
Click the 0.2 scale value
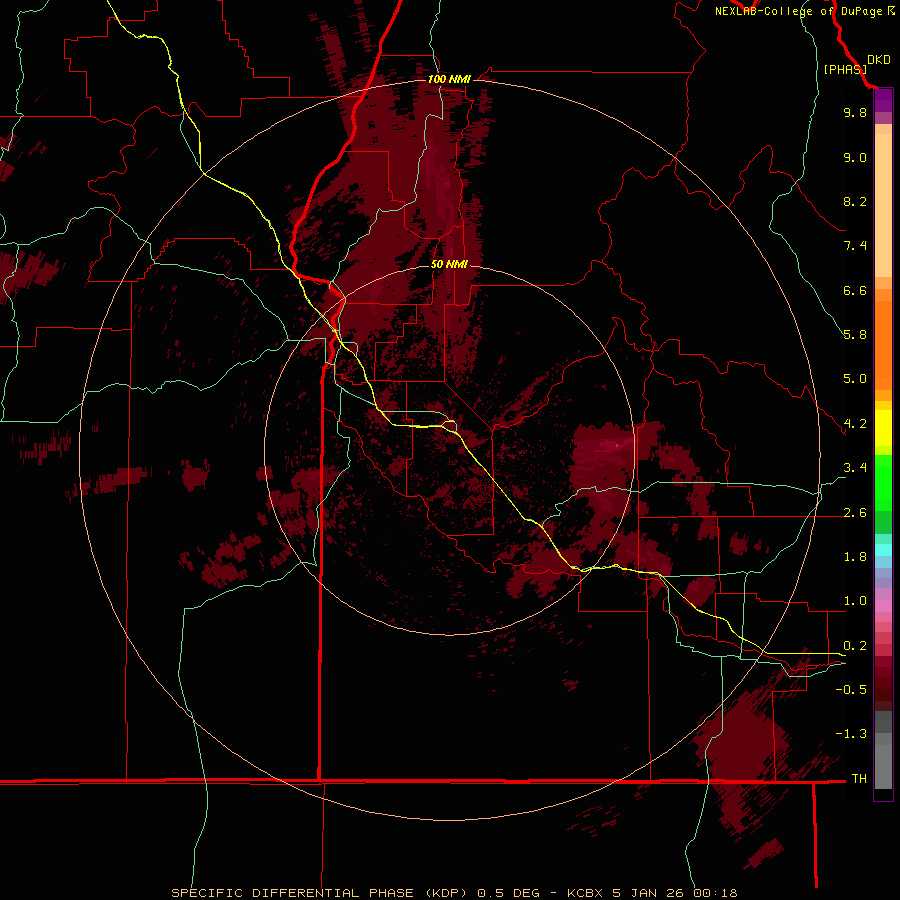[x=855, y=646]
